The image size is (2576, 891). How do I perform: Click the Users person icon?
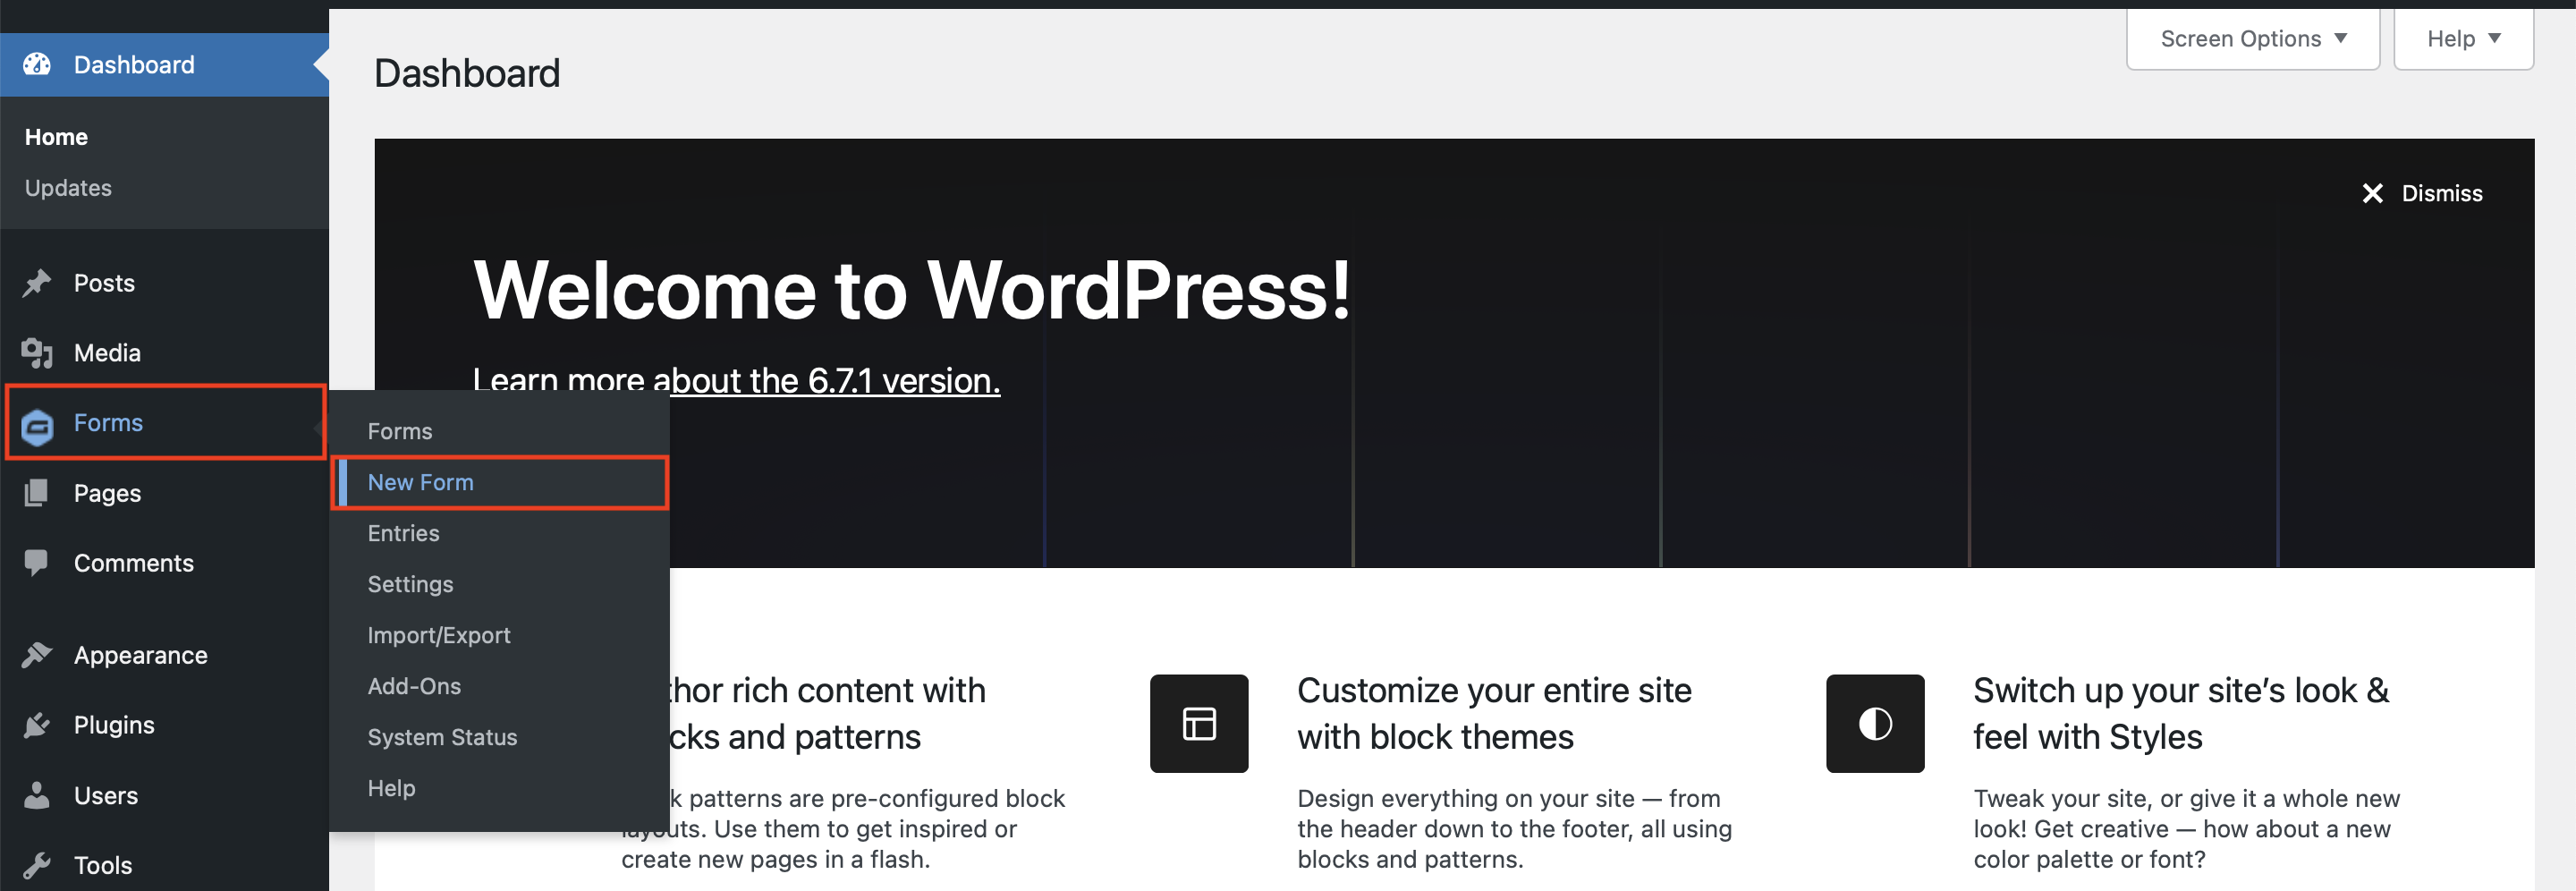(x=37, y=795)
